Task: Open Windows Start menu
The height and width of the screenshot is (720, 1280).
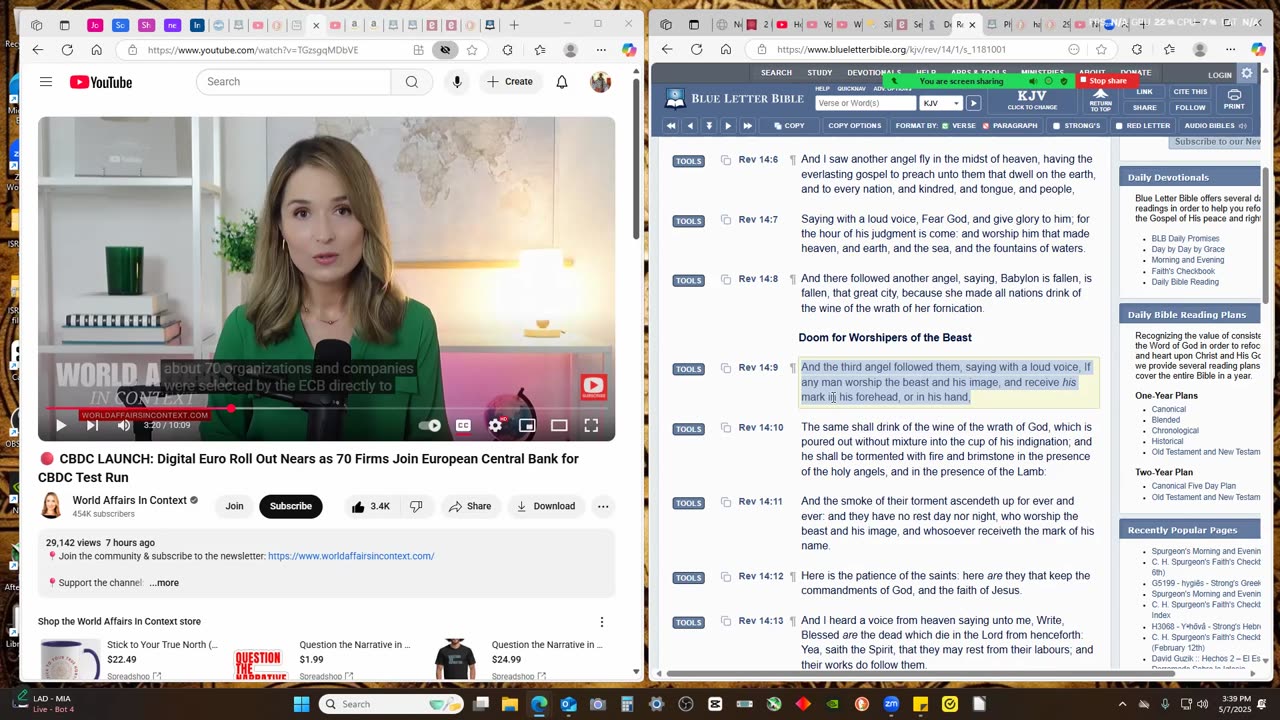Action: pos(301,704)
